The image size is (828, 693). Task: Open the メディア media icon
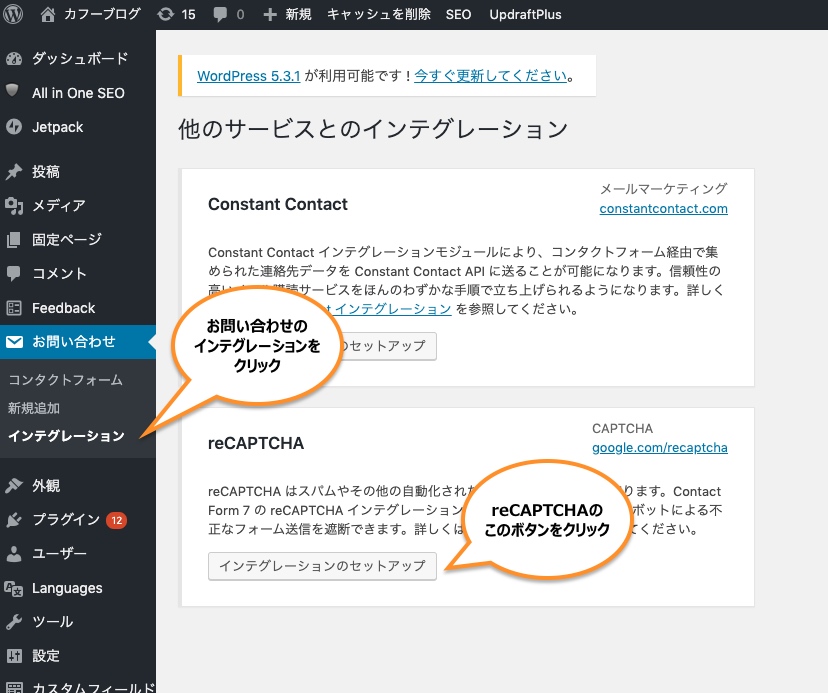14,206
